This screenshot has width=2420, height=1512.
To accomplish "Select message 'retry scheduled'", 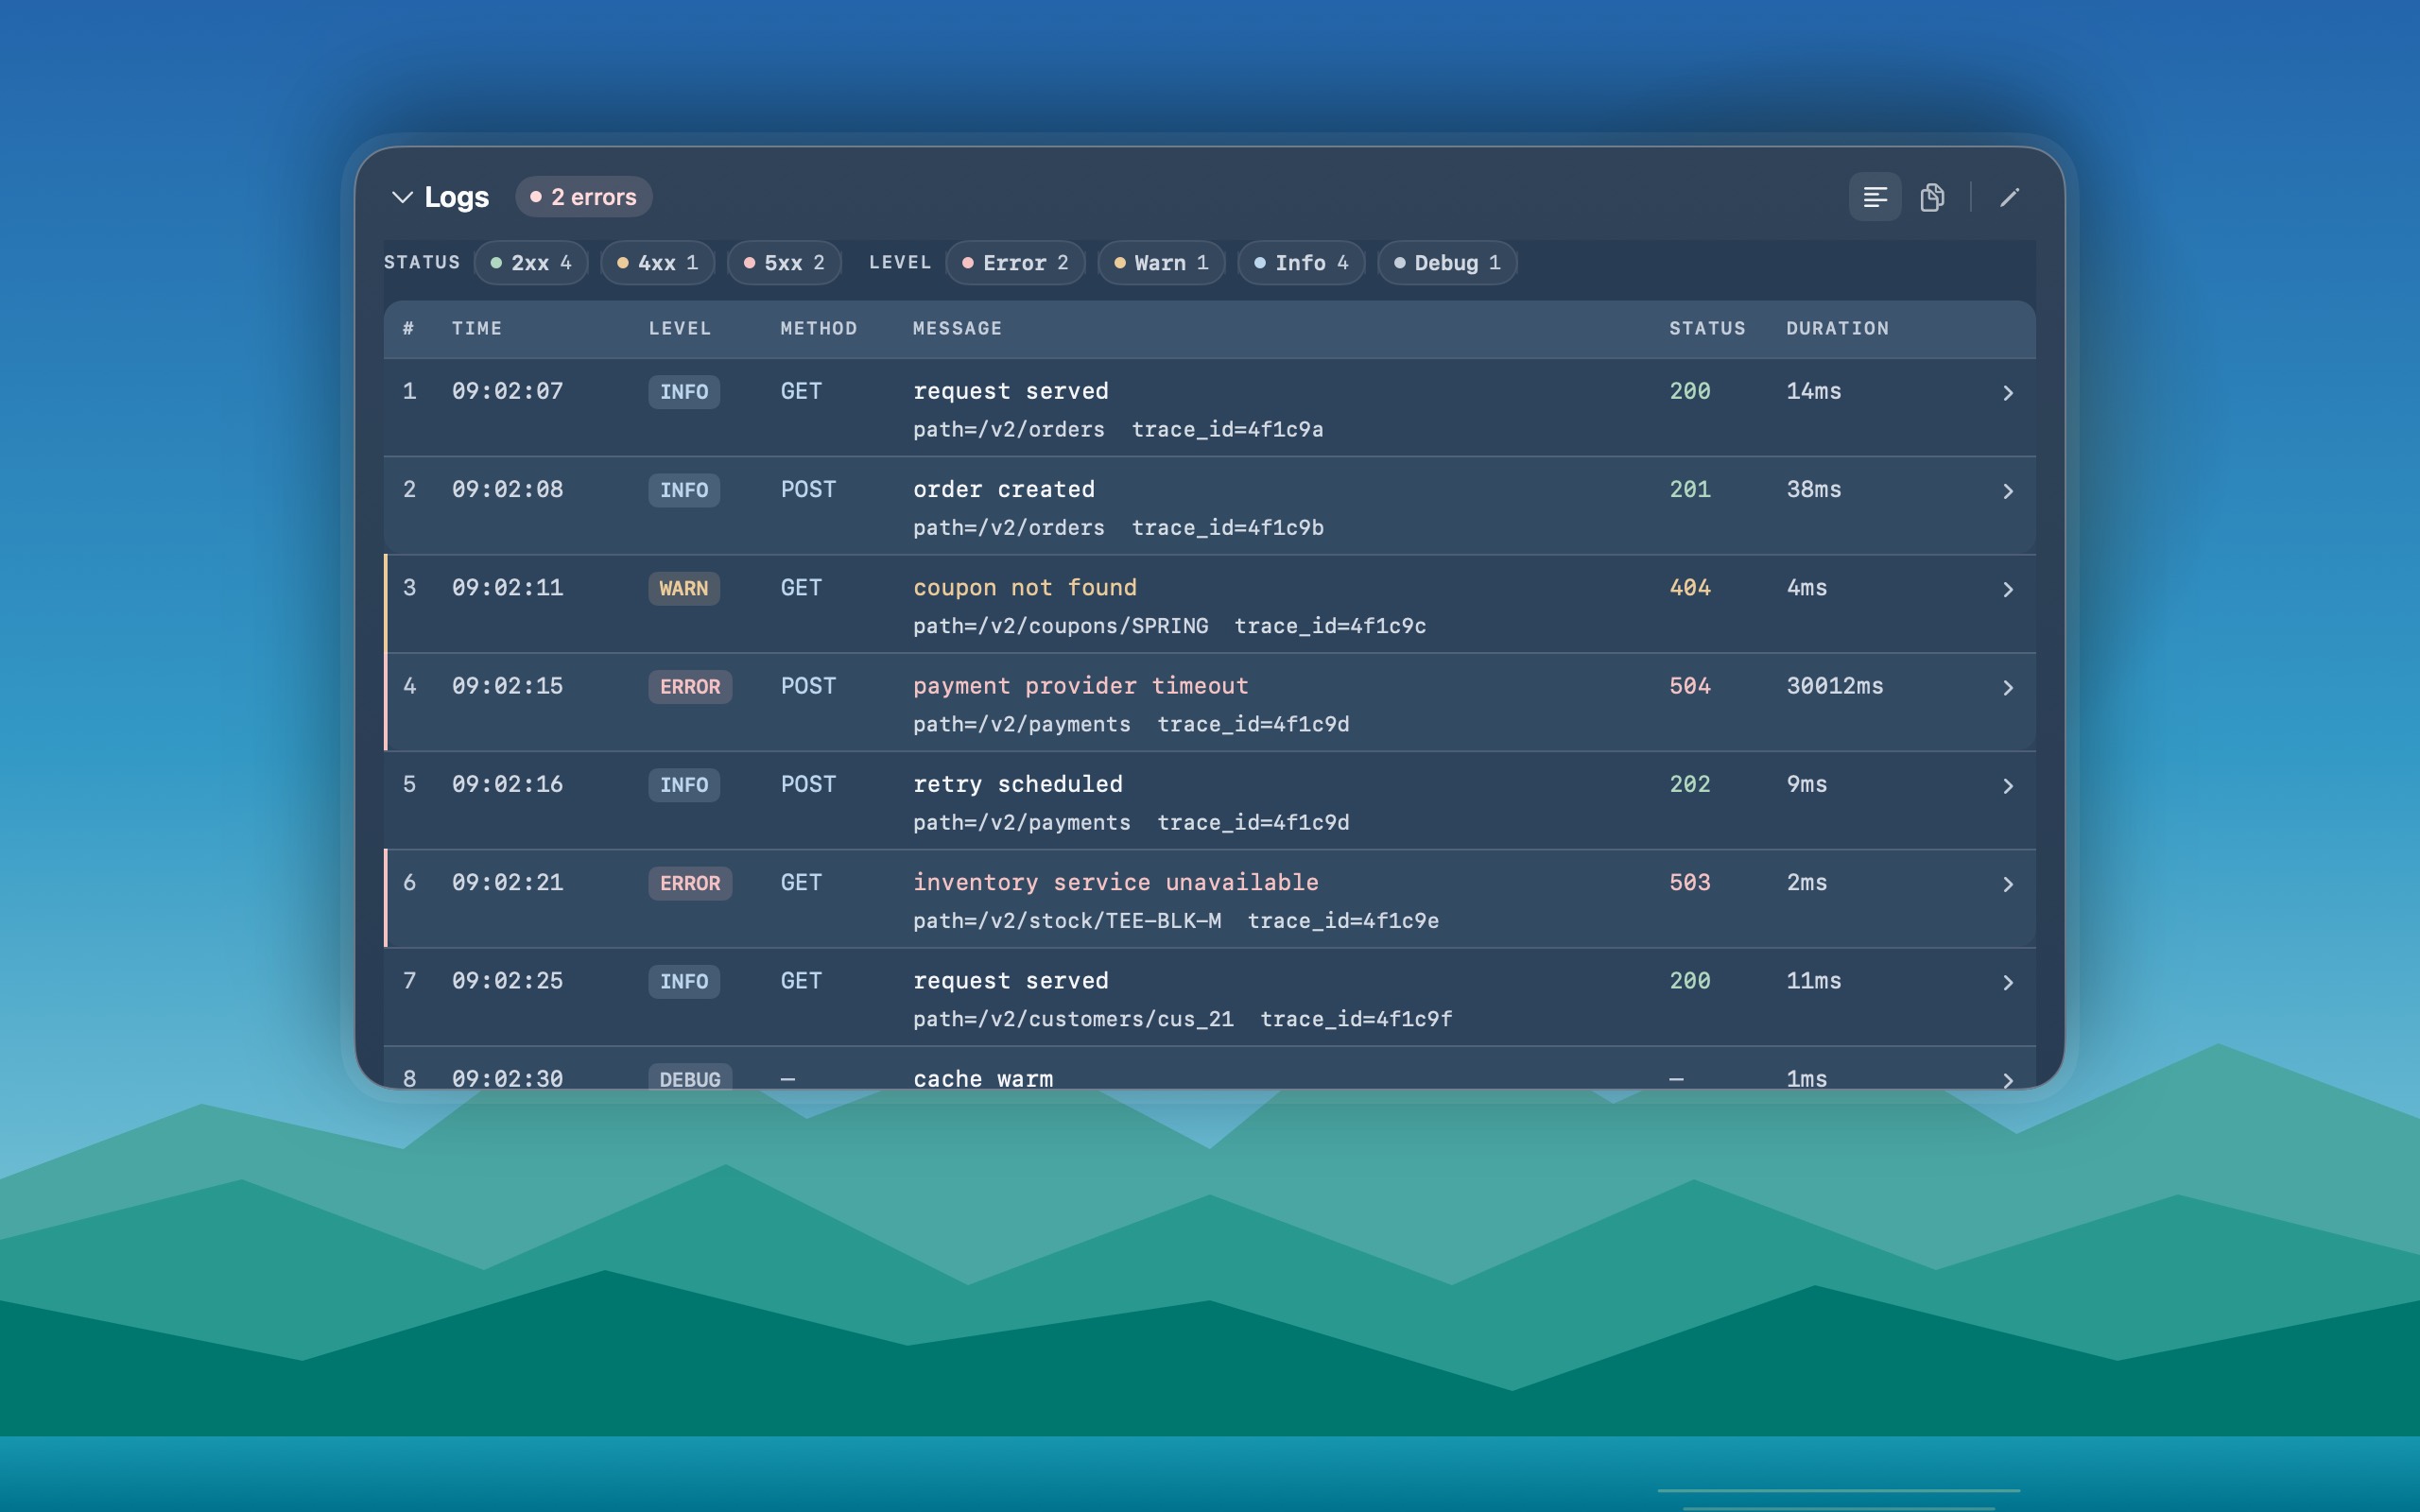I will 1018,785.
